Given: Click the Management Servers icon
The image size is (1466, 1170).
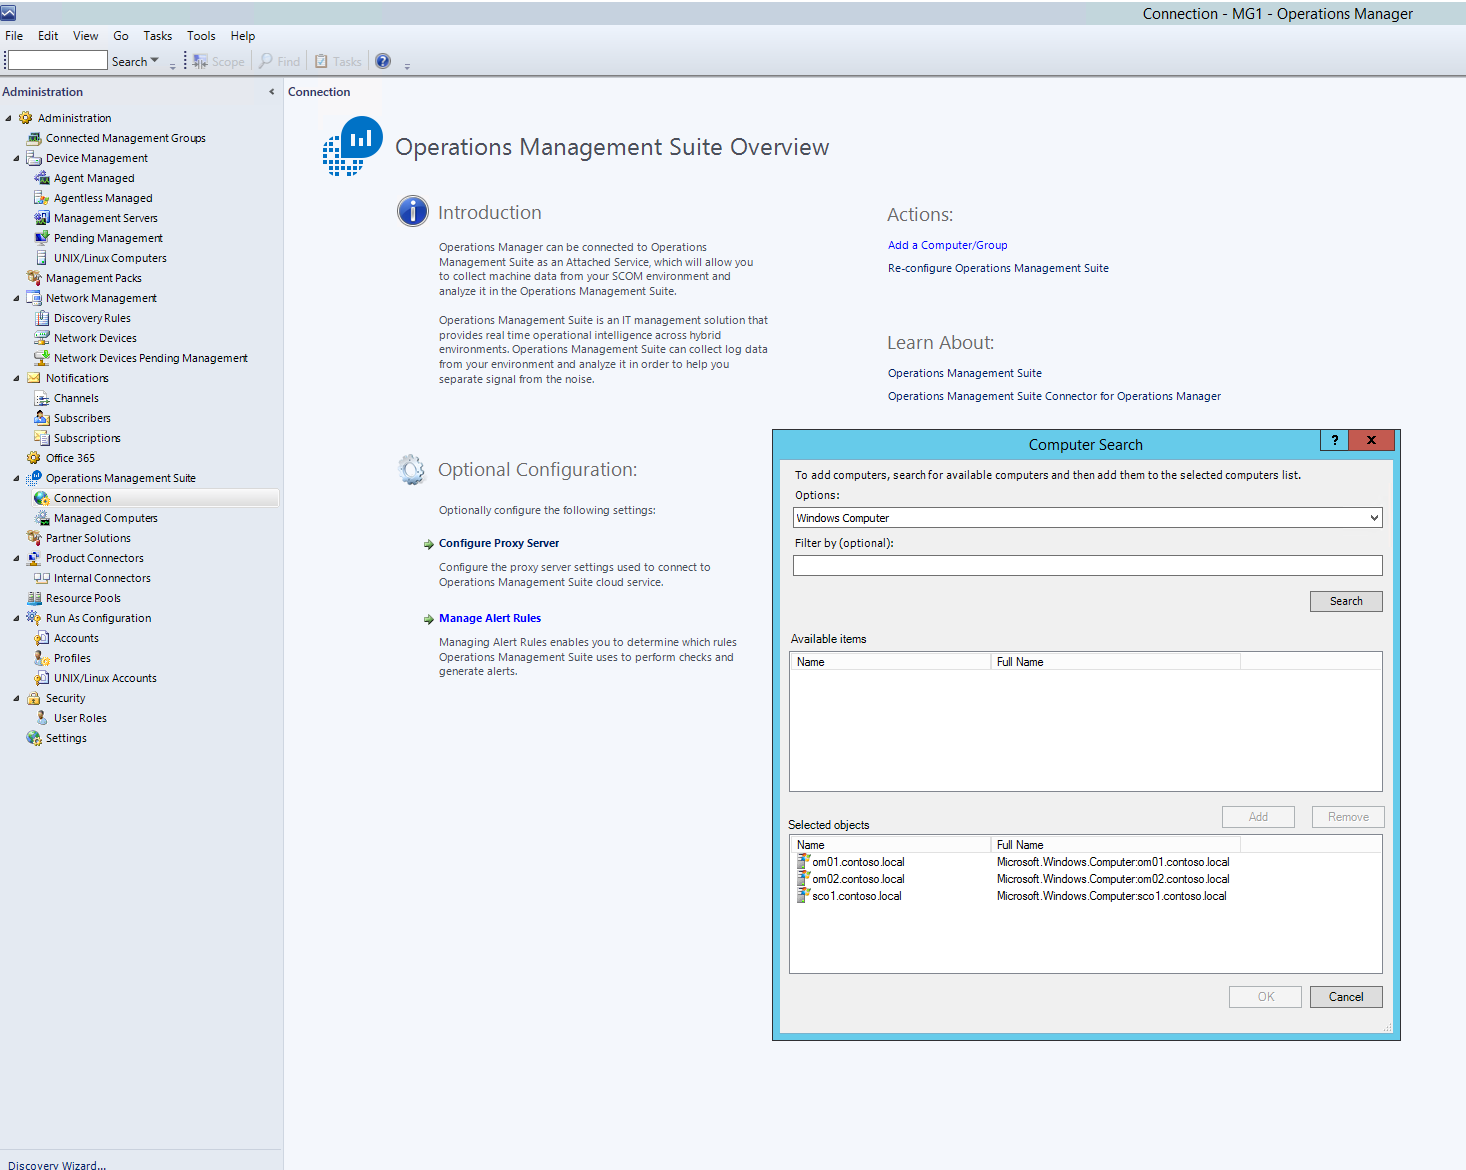Looking at the screenshot, I should (x=42, y=218).
